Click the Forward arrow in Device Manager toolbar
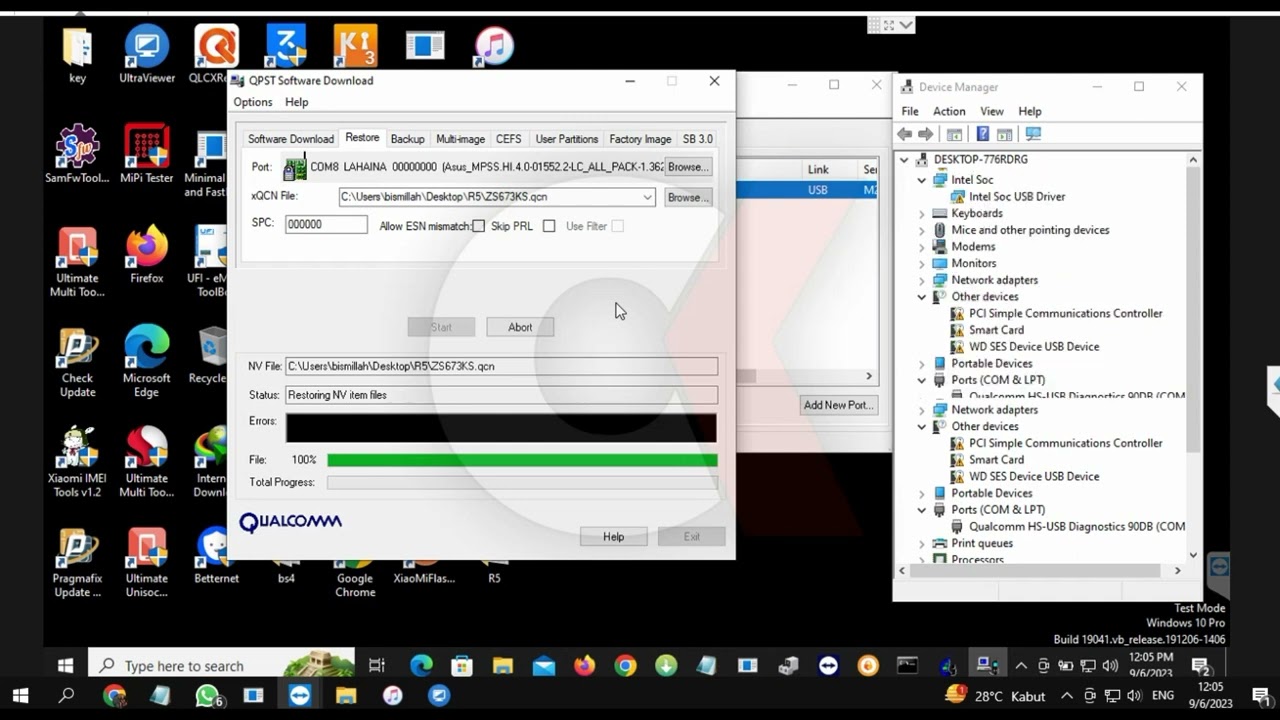Image resolution: width=1280 pixels, height=720 pixels. 926,134
